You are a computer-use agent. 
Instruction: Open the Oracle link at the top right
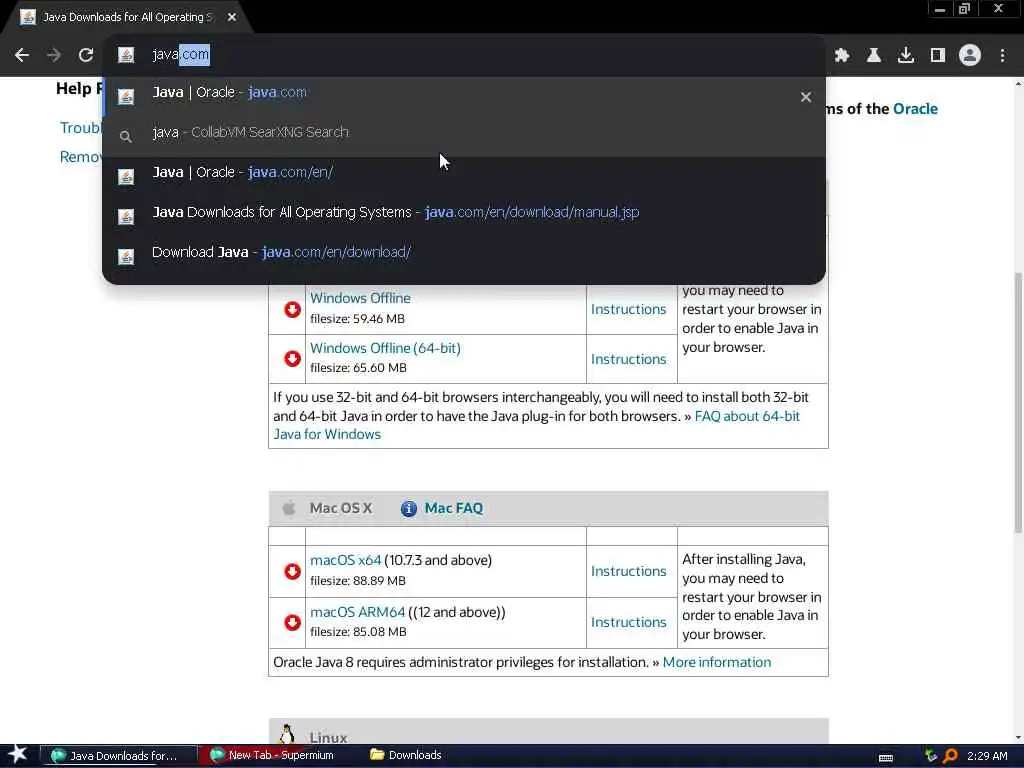[x=915, y=109]
